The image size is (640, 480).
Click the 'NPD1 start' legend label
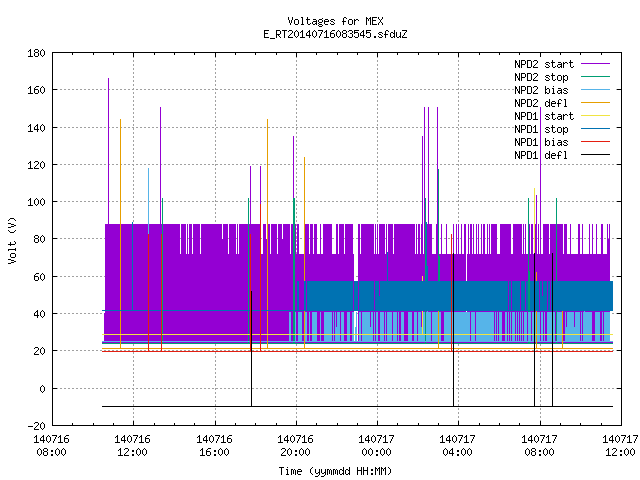(x=544, y=116)
